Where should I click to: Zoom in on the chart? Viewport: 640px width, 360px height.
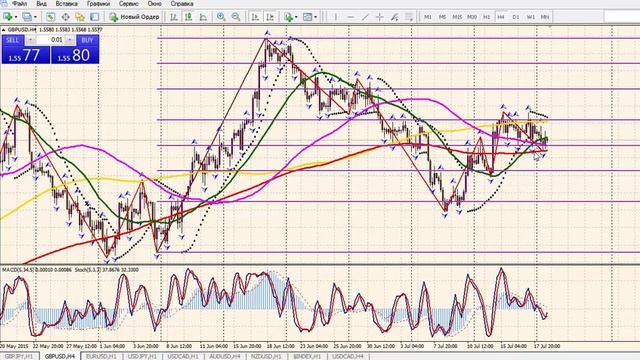click(x=221, y=17)
